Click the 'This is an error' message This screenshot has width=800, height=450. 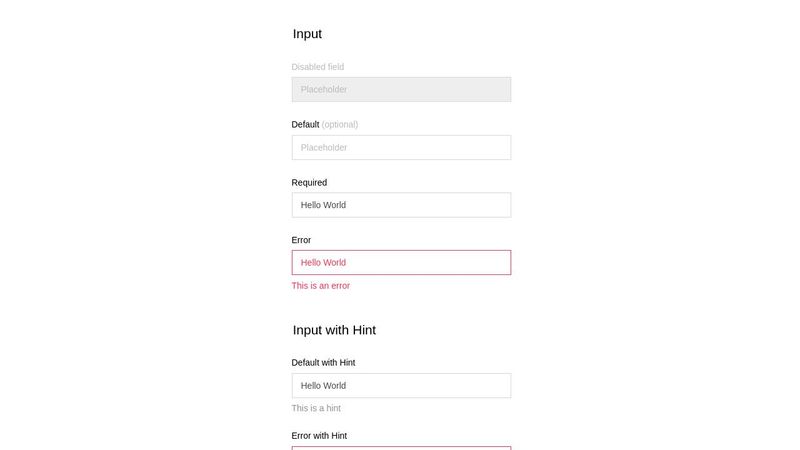coord(321,286)
